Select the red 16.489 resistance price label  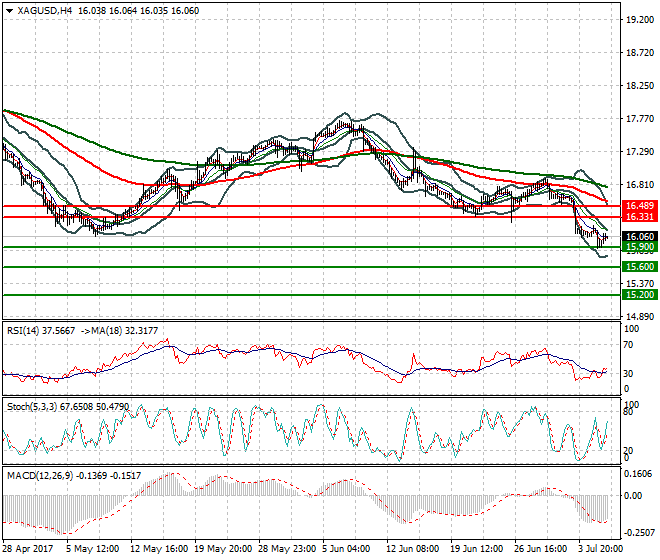640,206
